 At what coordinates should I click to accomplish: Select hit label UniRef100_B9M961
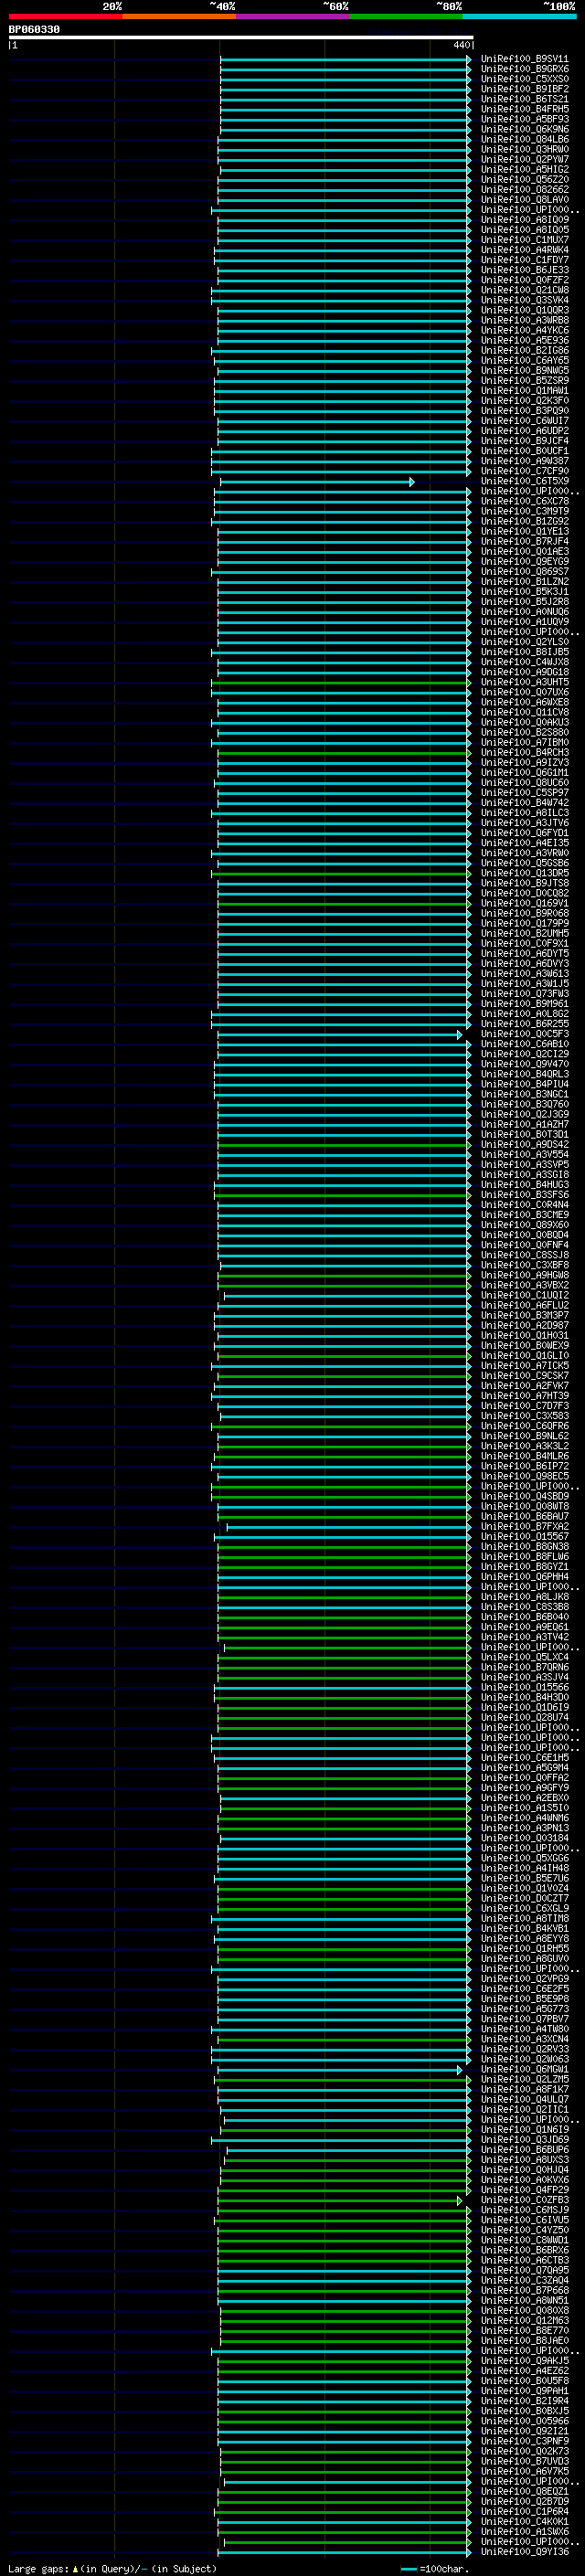(x=525, y=1004)
